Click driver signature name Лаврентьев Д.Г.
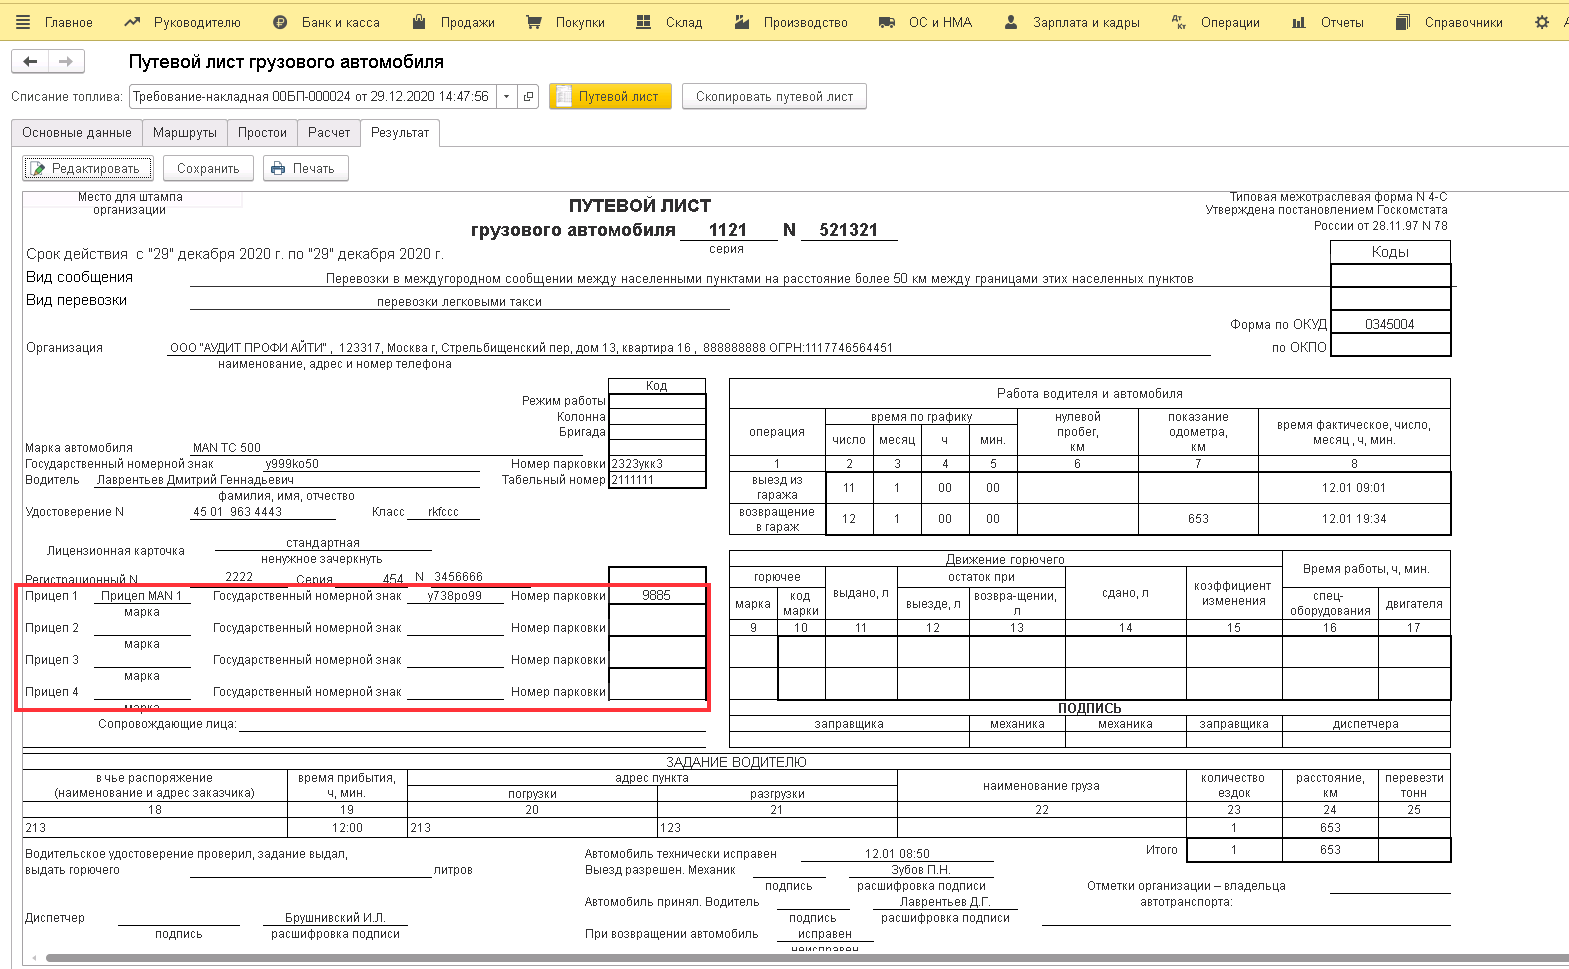 945,902
